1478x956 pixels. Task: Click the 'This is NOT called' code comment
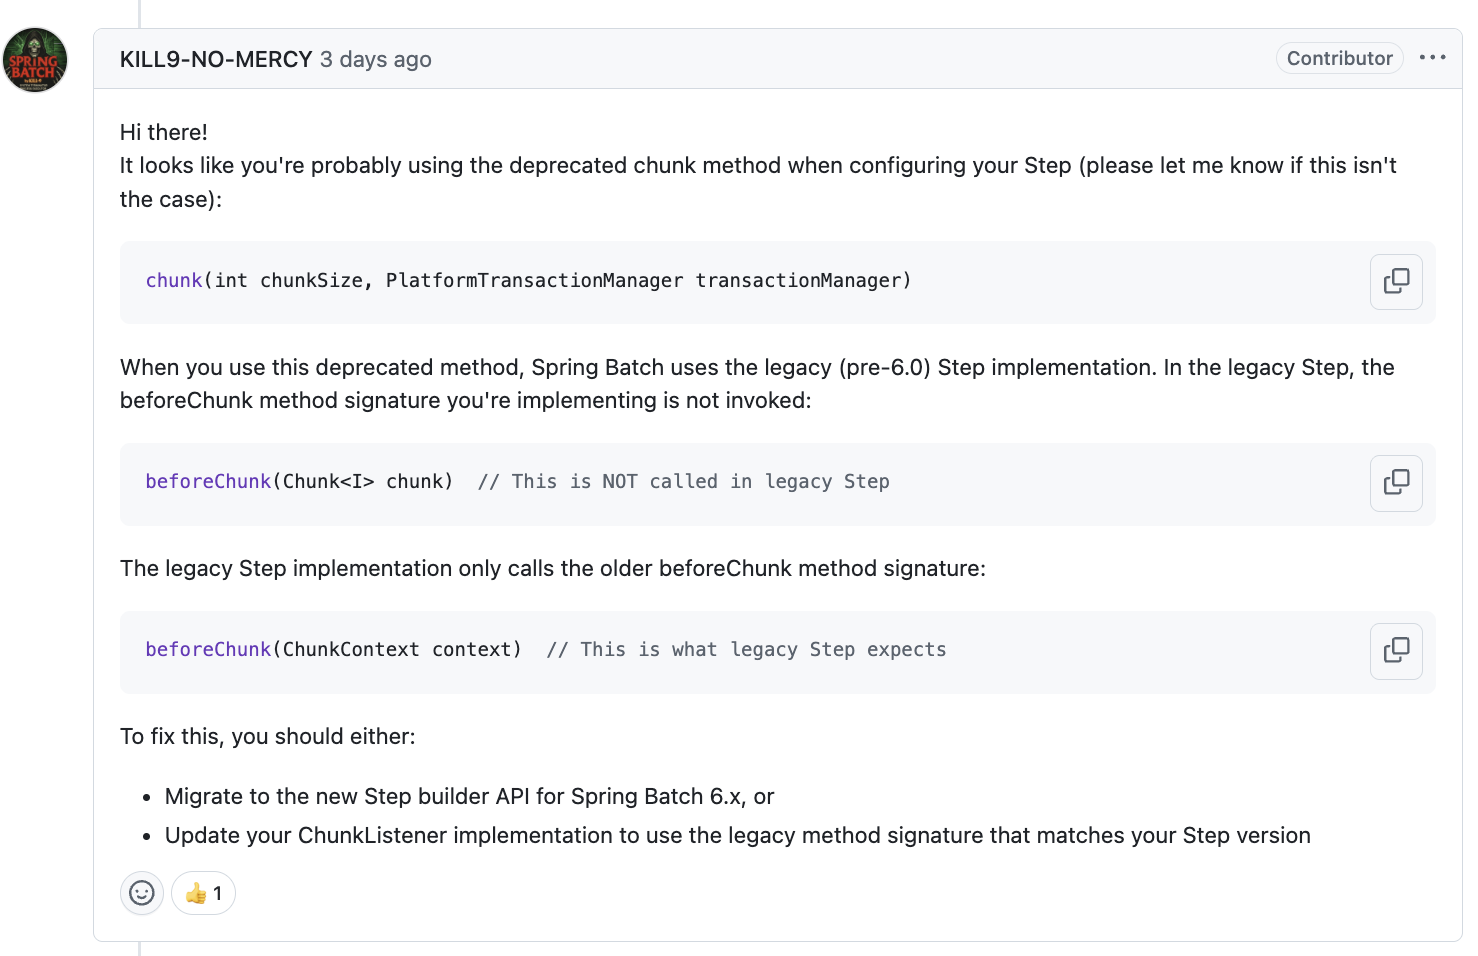point(684,482)
